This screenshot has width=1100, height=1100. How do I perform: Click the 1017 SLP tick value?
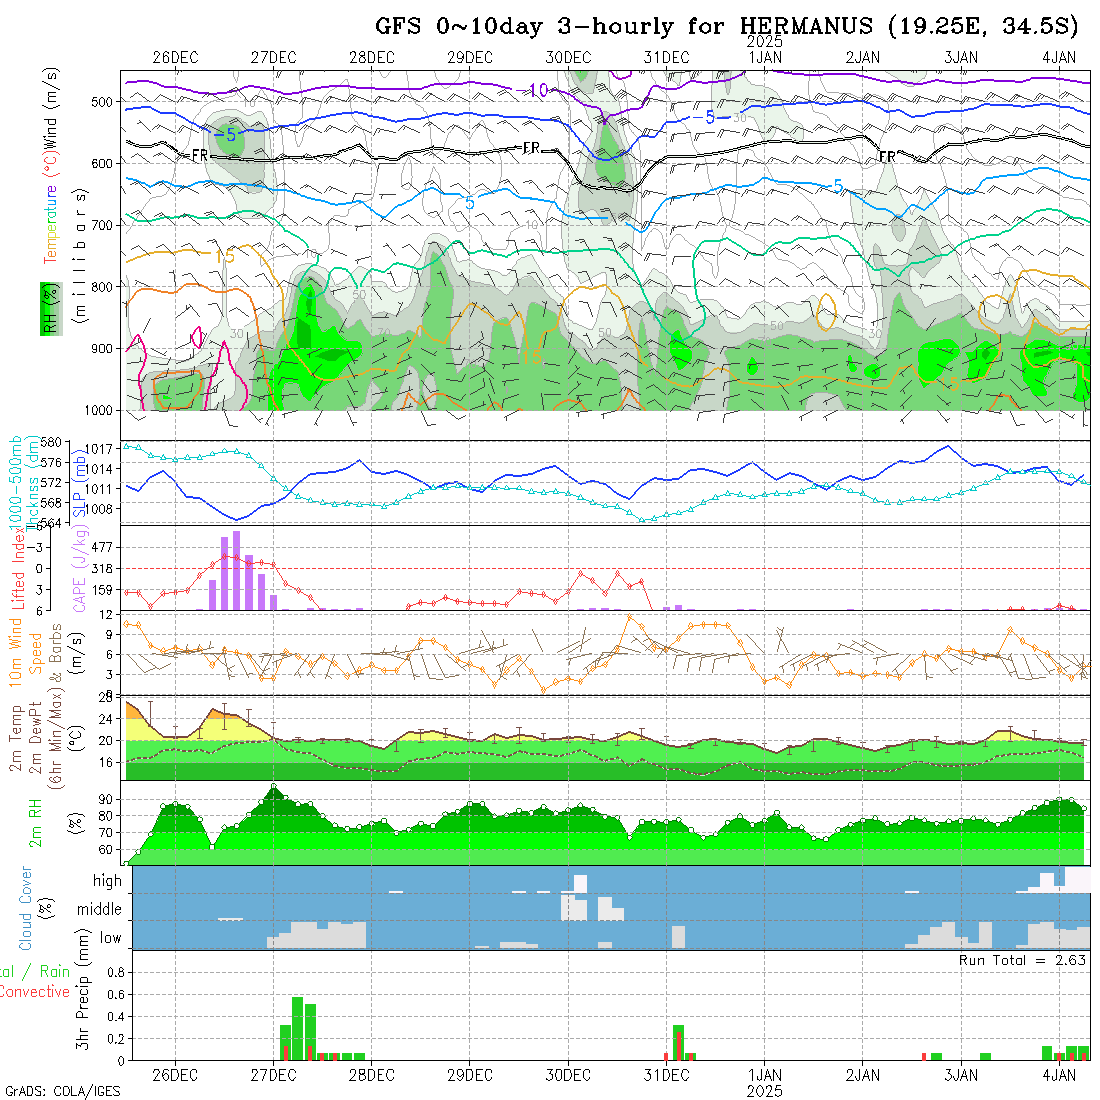99,449
